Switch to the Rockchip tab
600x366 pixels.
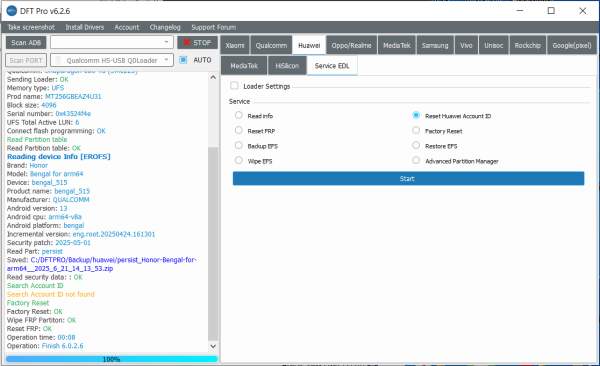528,45
